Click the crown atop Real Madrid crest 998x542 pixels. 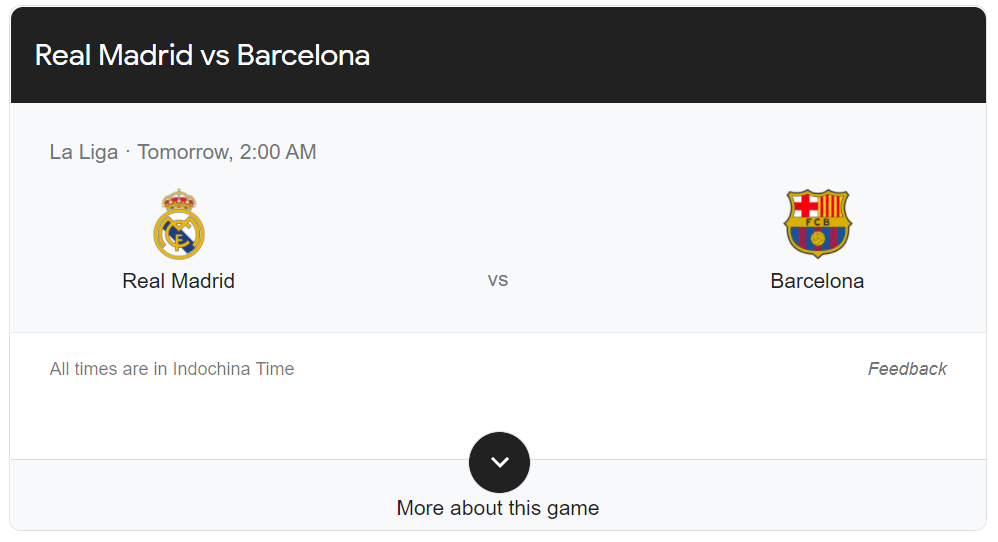pyautogui.click(x=179, y=200)
